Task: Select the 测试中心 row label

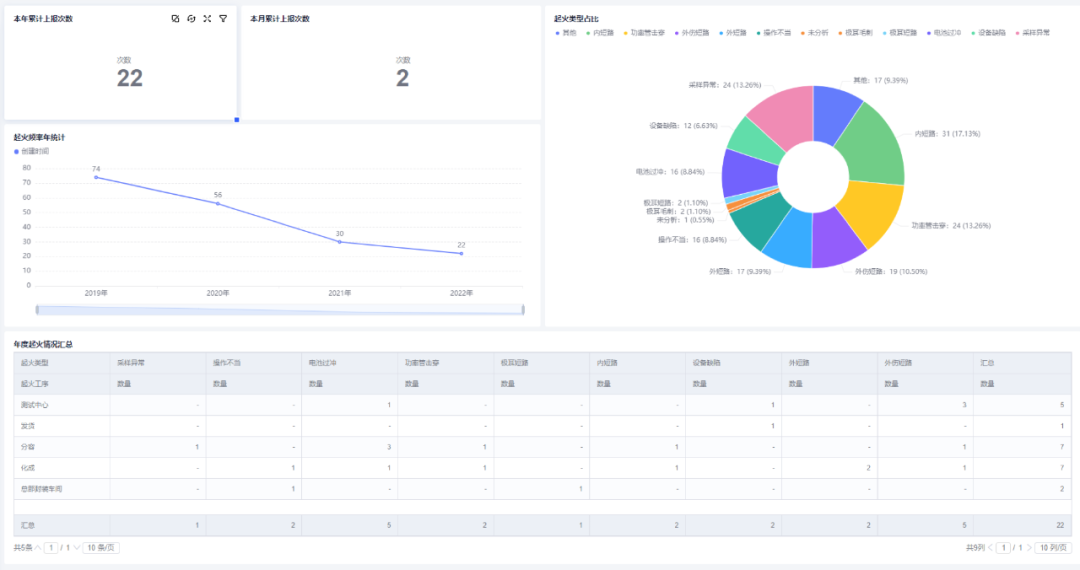Action: pyautogui.click(x=34, y=405)
